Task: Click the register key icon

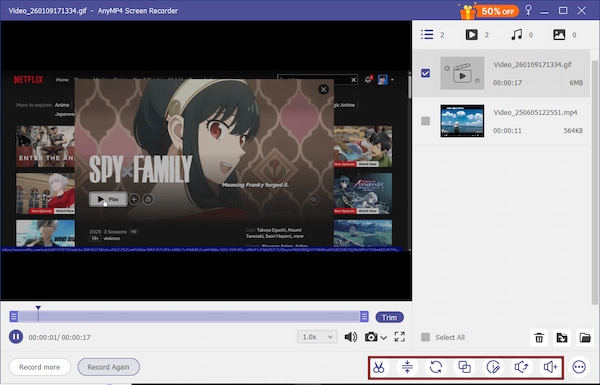Action: (x=528, y=10)
